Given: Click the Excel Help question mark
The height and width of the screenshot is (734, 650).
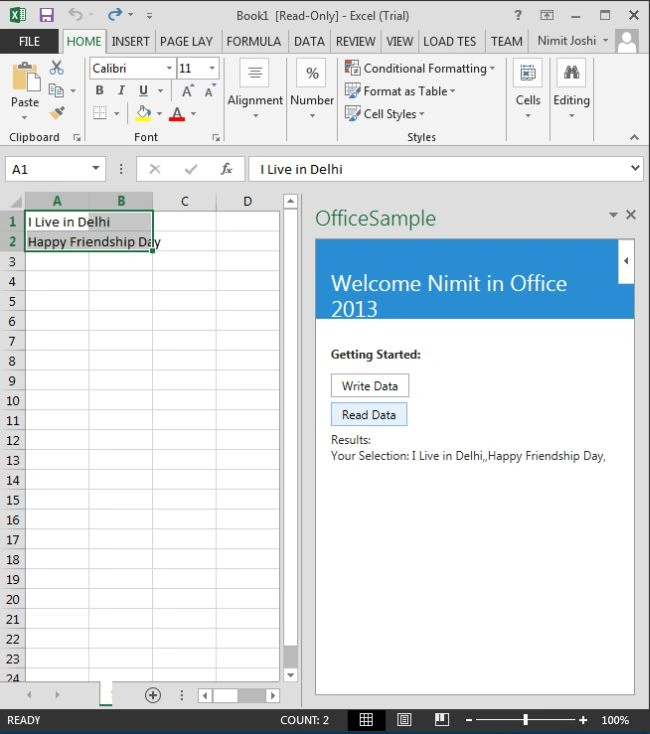Looking at the screenshot, I should pyautogui.click(x=518, y=15).
